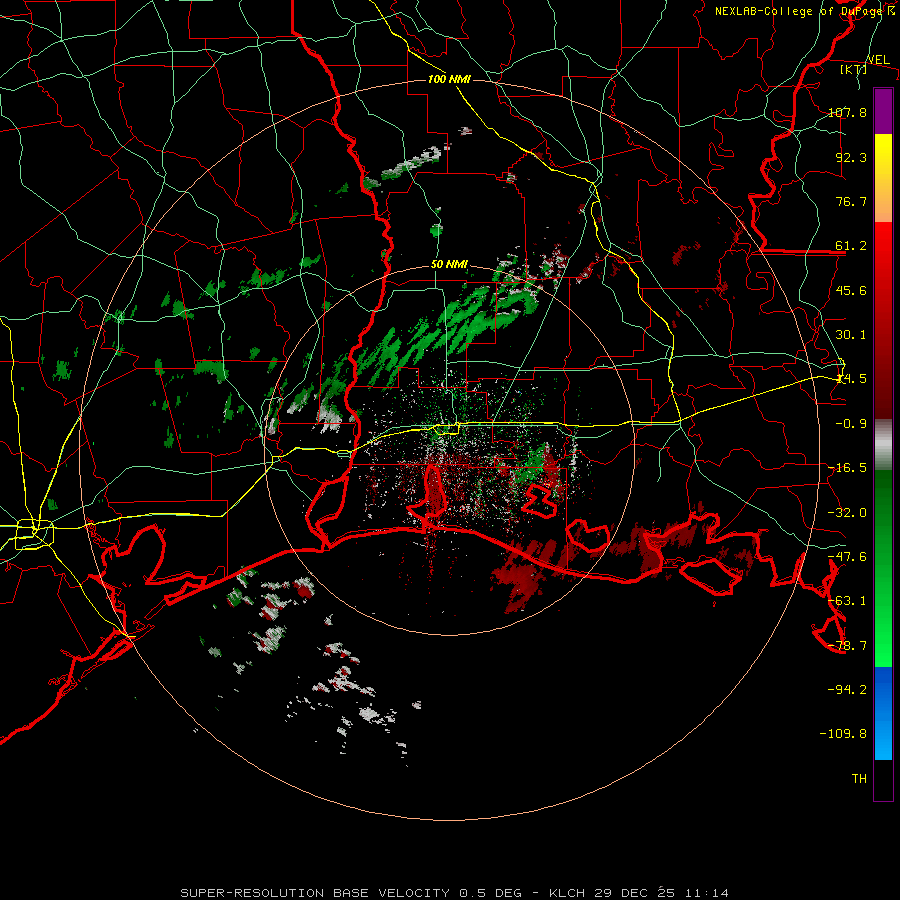Click the yellow-orange segment of color bar

pos(883,179)
